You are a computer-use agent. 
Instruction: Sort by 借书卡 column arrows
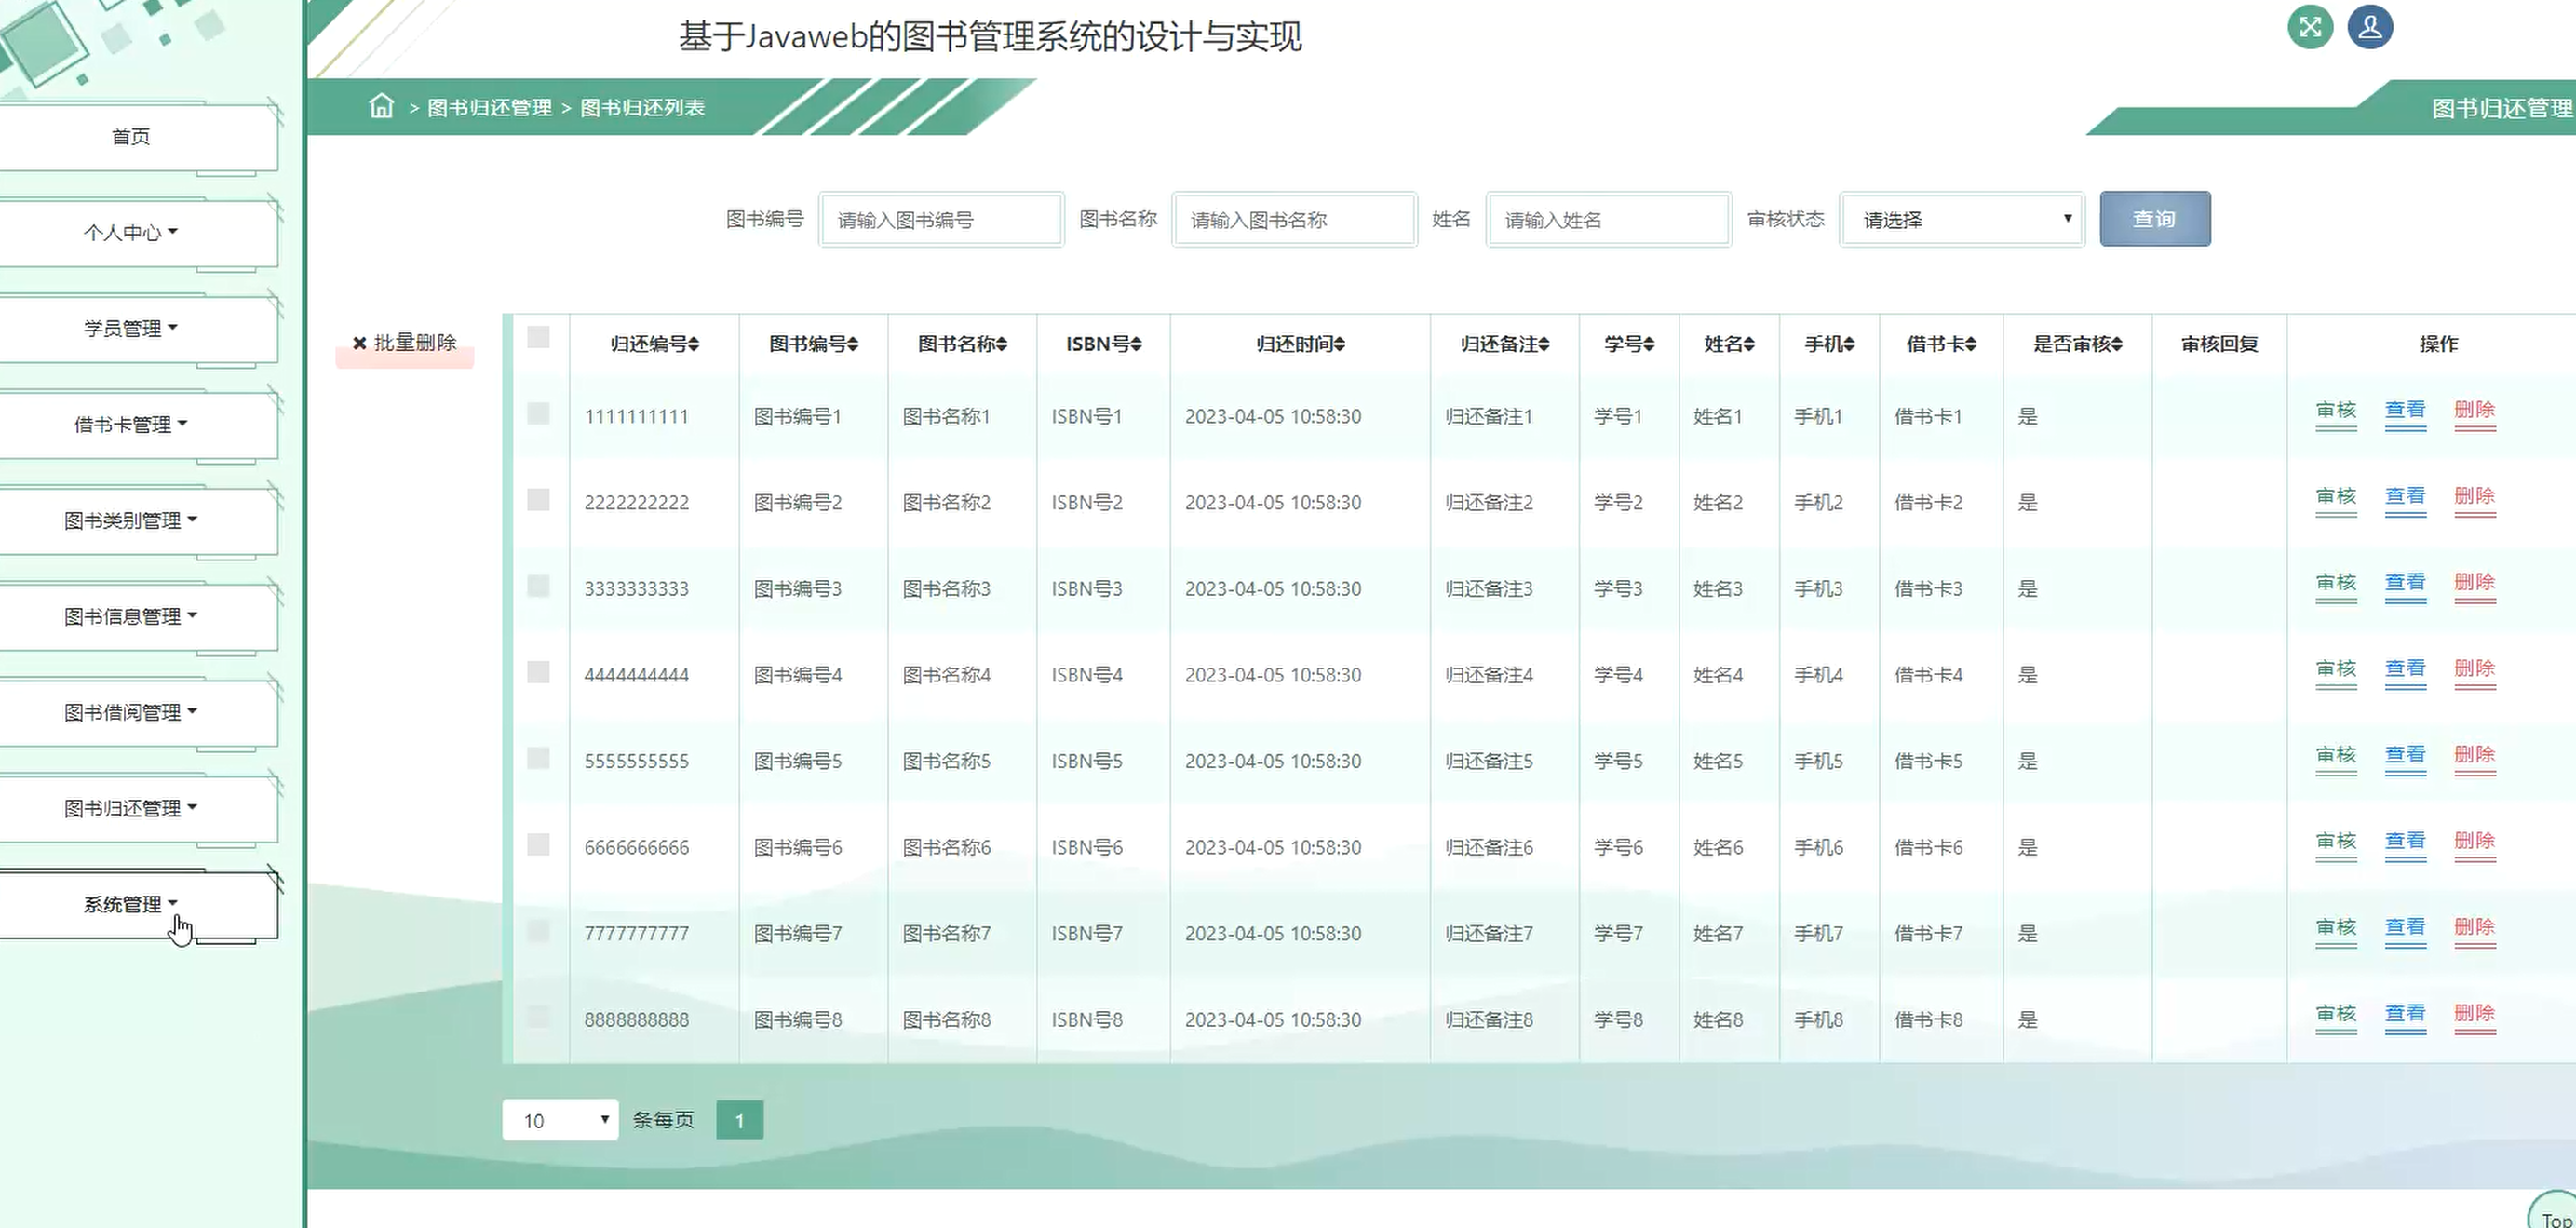click(x=1971, y=344)
